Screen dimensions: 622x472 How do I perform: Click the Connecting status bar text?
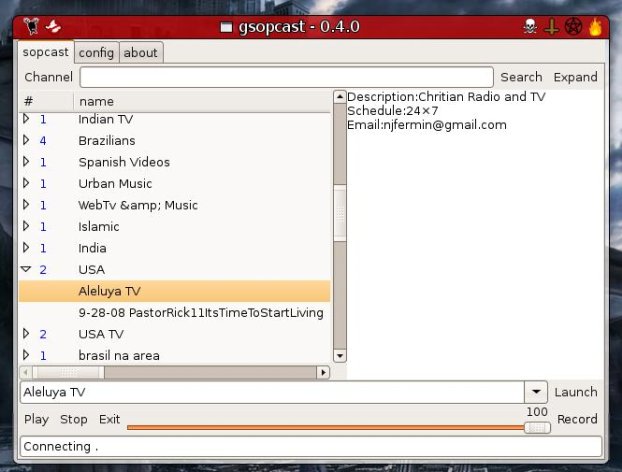pyautogui.click(x=61, y=446)
